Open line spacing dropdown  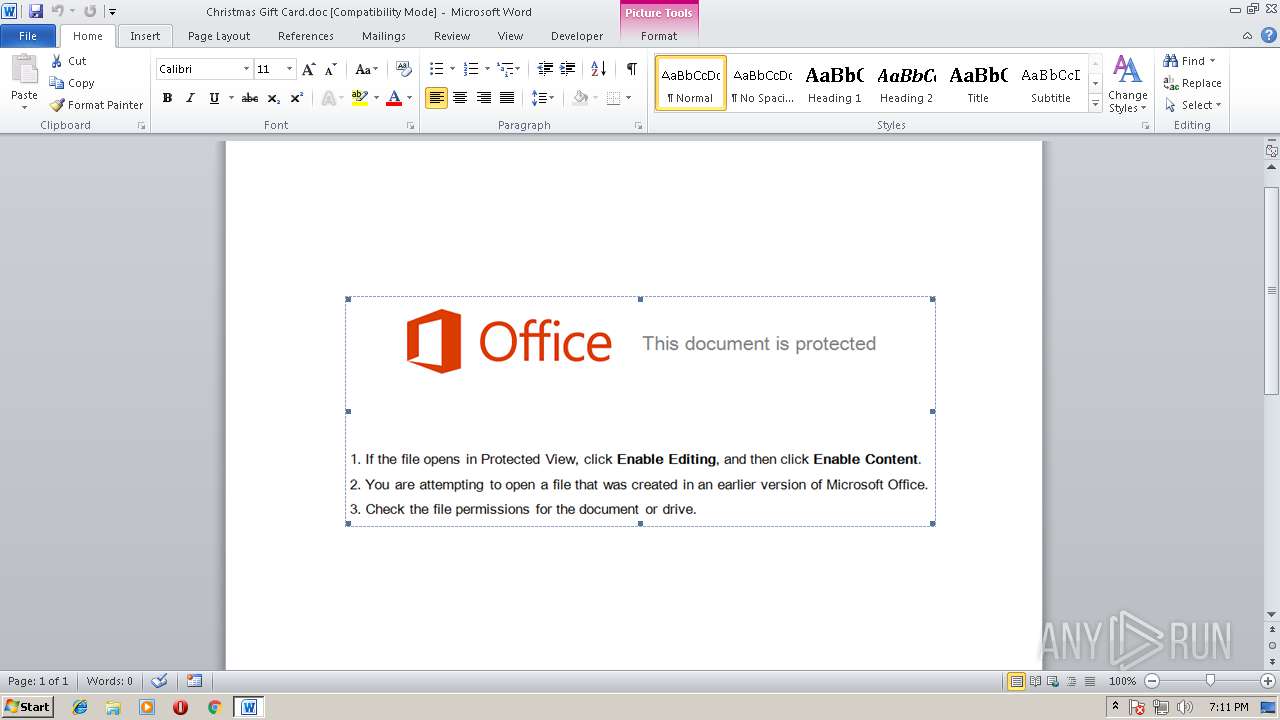(x=543, y=98)
